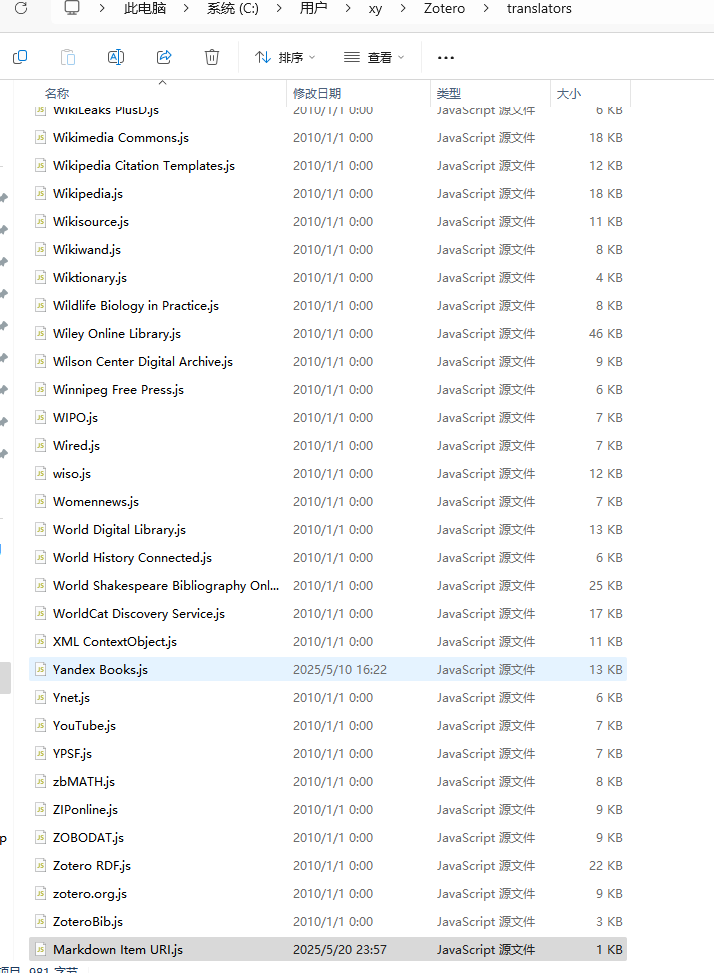Open the three-dot more options menu

pos(445,58)
